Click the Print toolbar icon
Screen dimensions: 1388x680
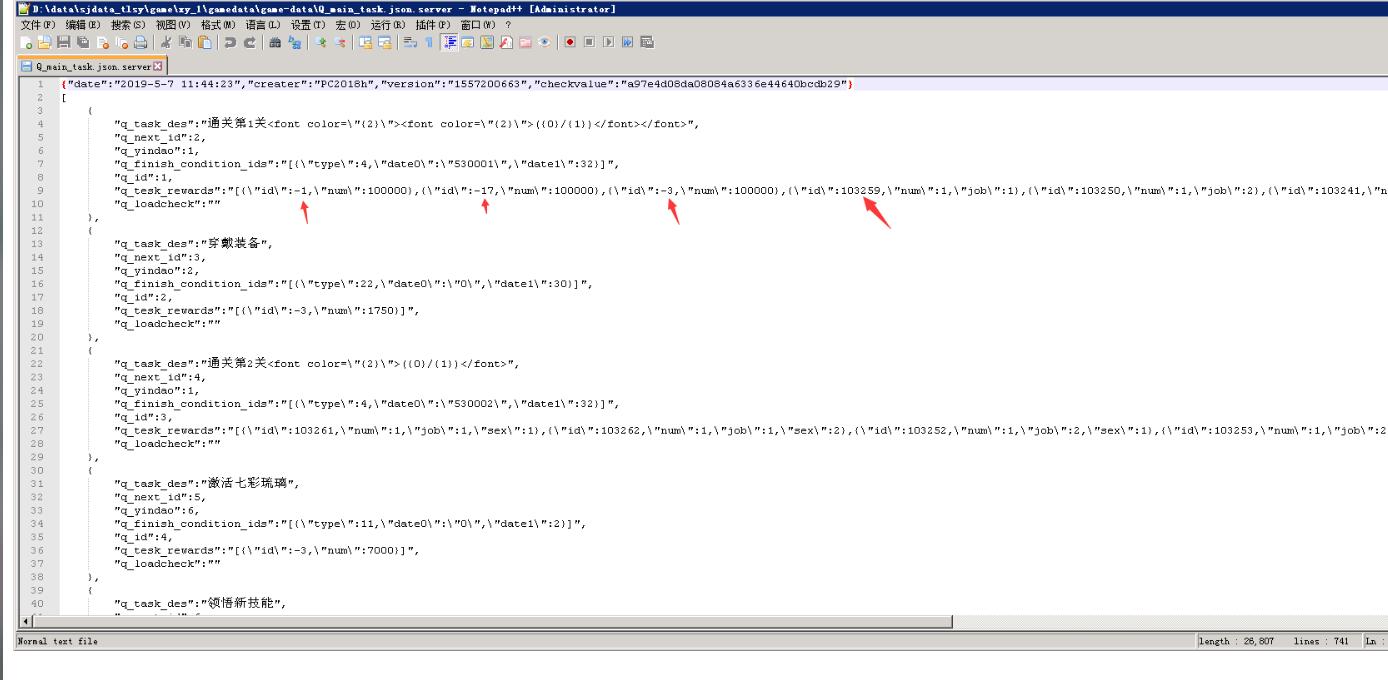tap(140, 43)
